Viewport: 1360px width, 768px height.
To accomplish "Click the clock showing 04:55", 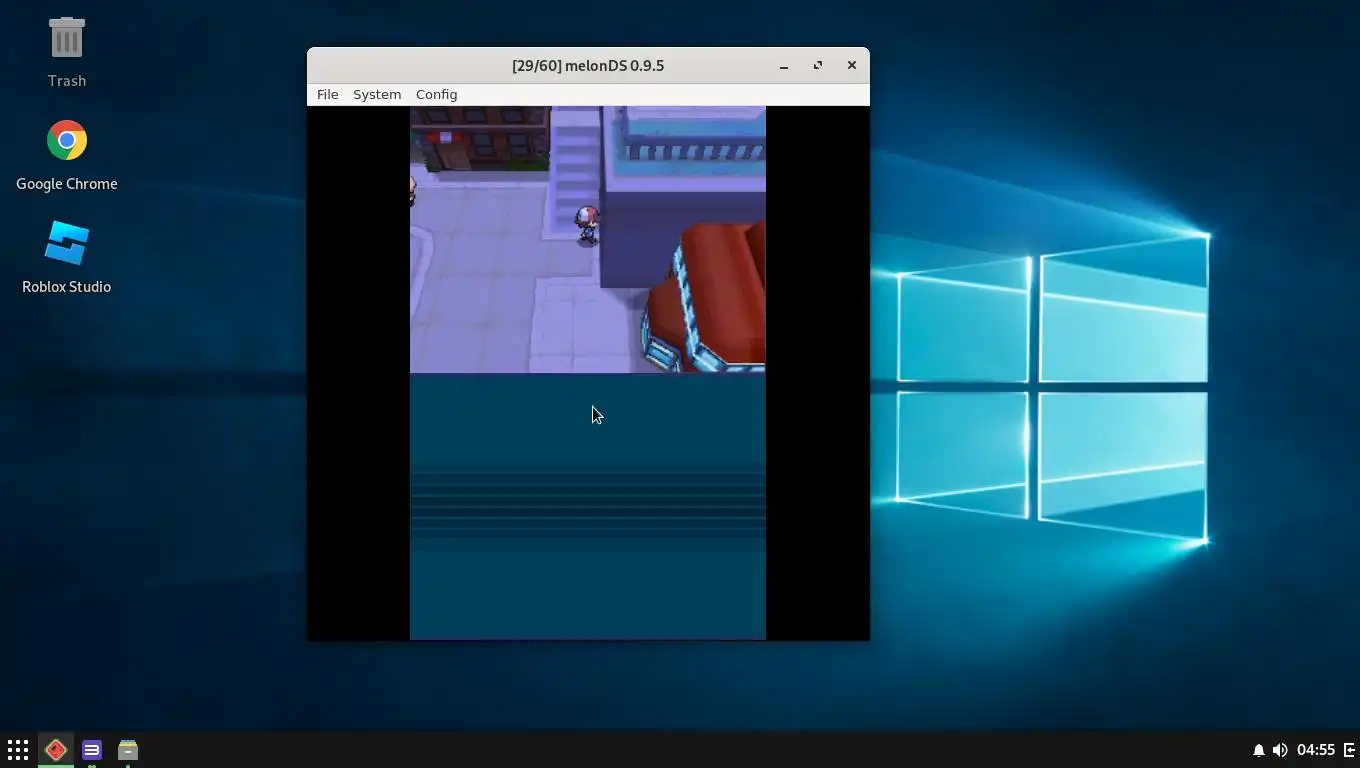I will 1316,750.
